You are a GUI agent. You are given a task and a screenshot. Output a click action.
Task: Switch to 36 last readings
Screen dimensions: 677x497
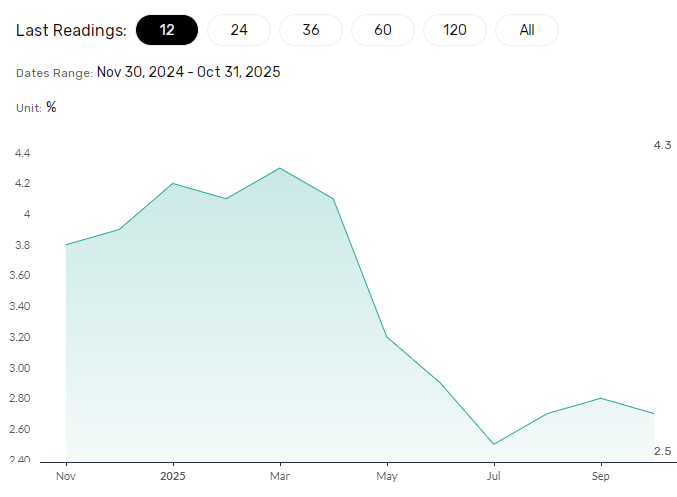click(x=311, y=30)
